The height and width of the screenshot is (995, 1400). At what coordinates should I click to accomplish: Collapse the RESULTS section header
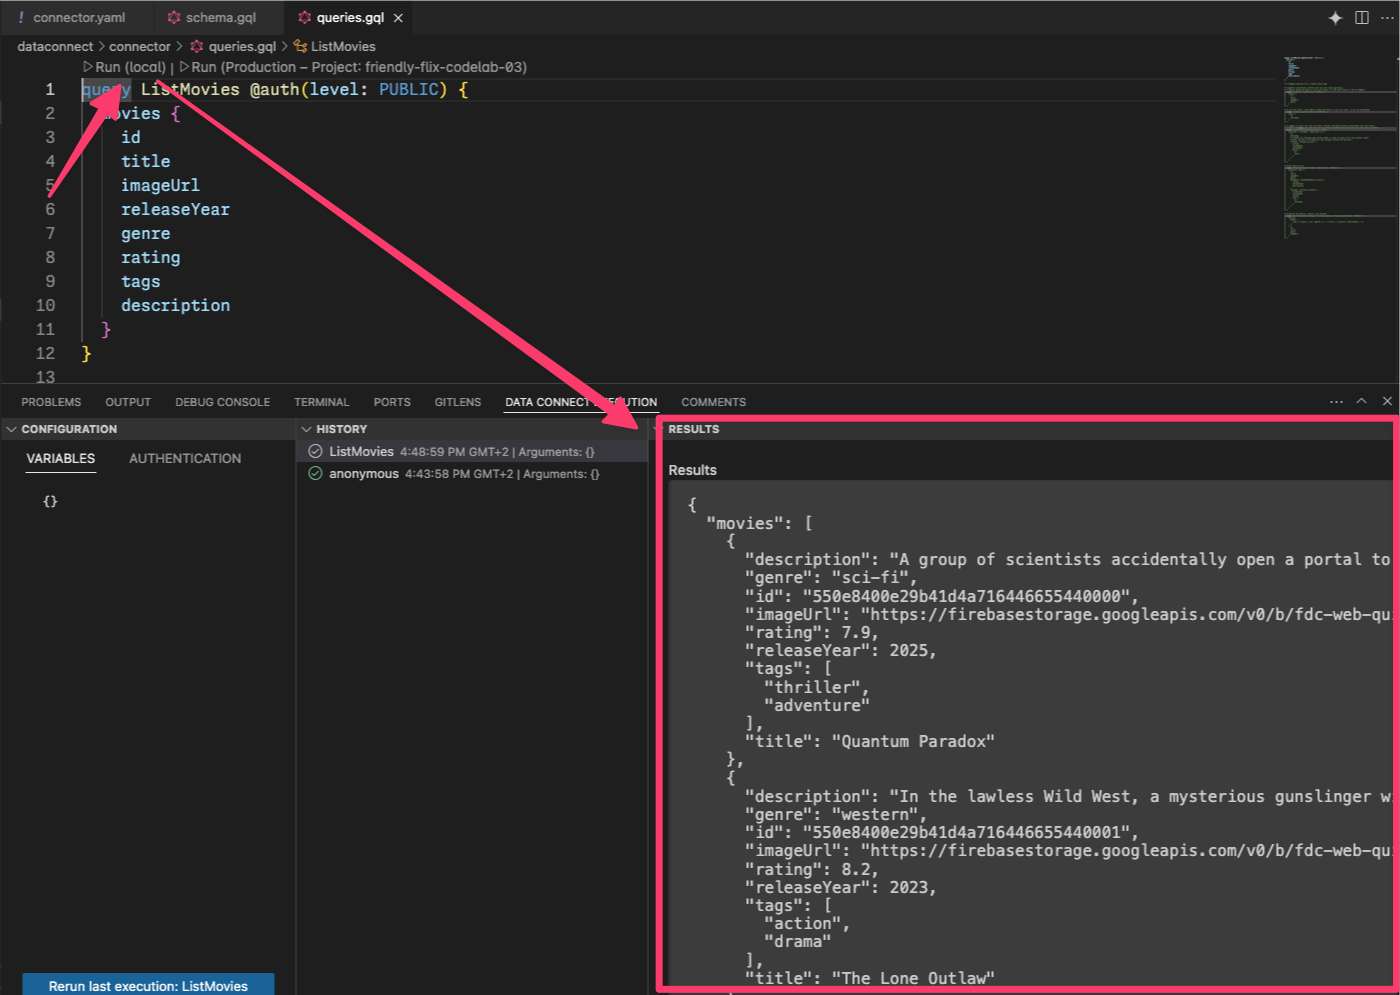click(x=693, y=429)
